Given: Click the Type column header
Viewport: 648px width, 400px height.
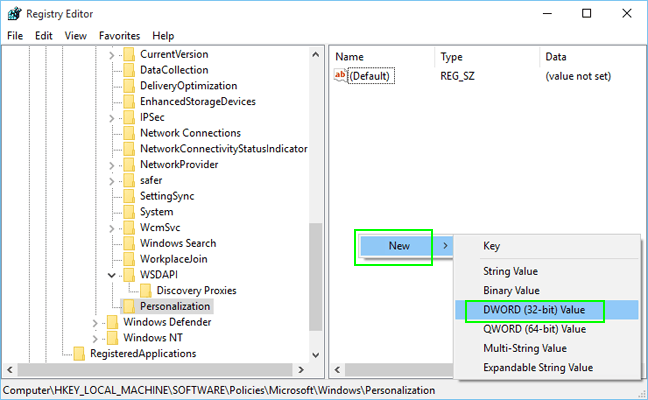Looking at the screenshot, I should tap(485, 57).
